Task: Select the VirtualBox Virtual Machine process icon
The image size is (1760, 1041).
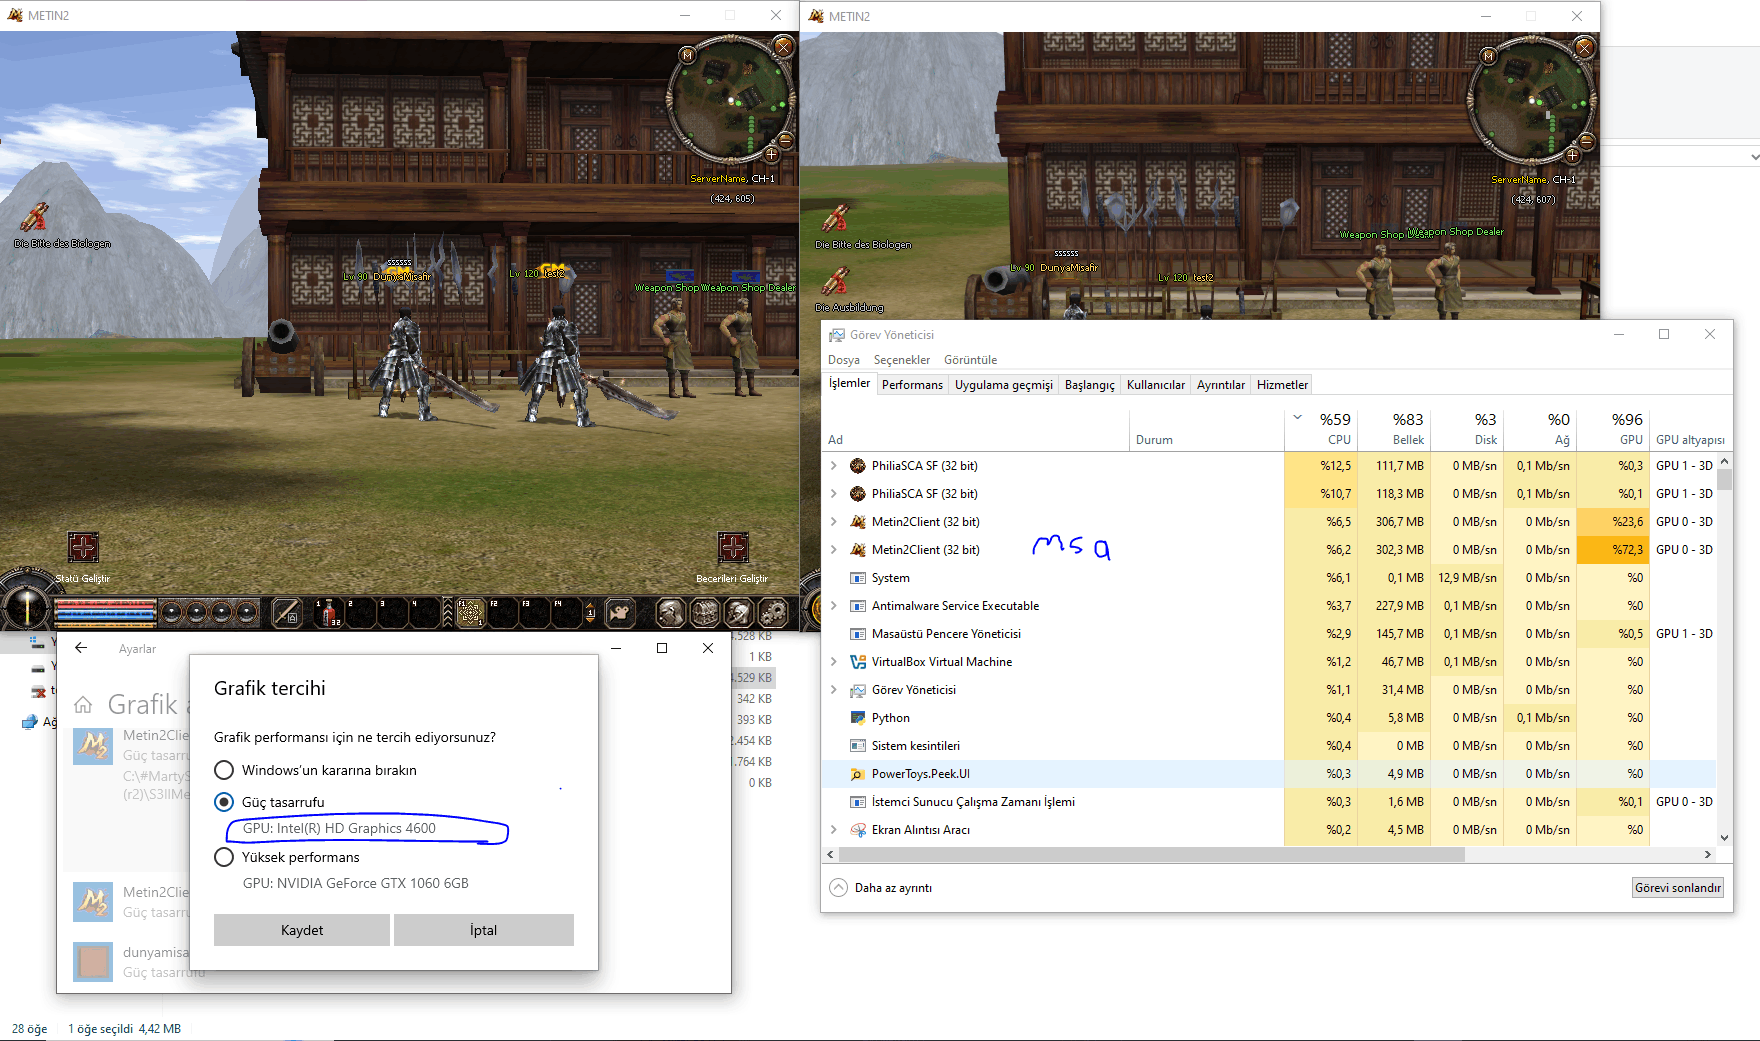Action: pyautogui.click(x=858, y=661)
